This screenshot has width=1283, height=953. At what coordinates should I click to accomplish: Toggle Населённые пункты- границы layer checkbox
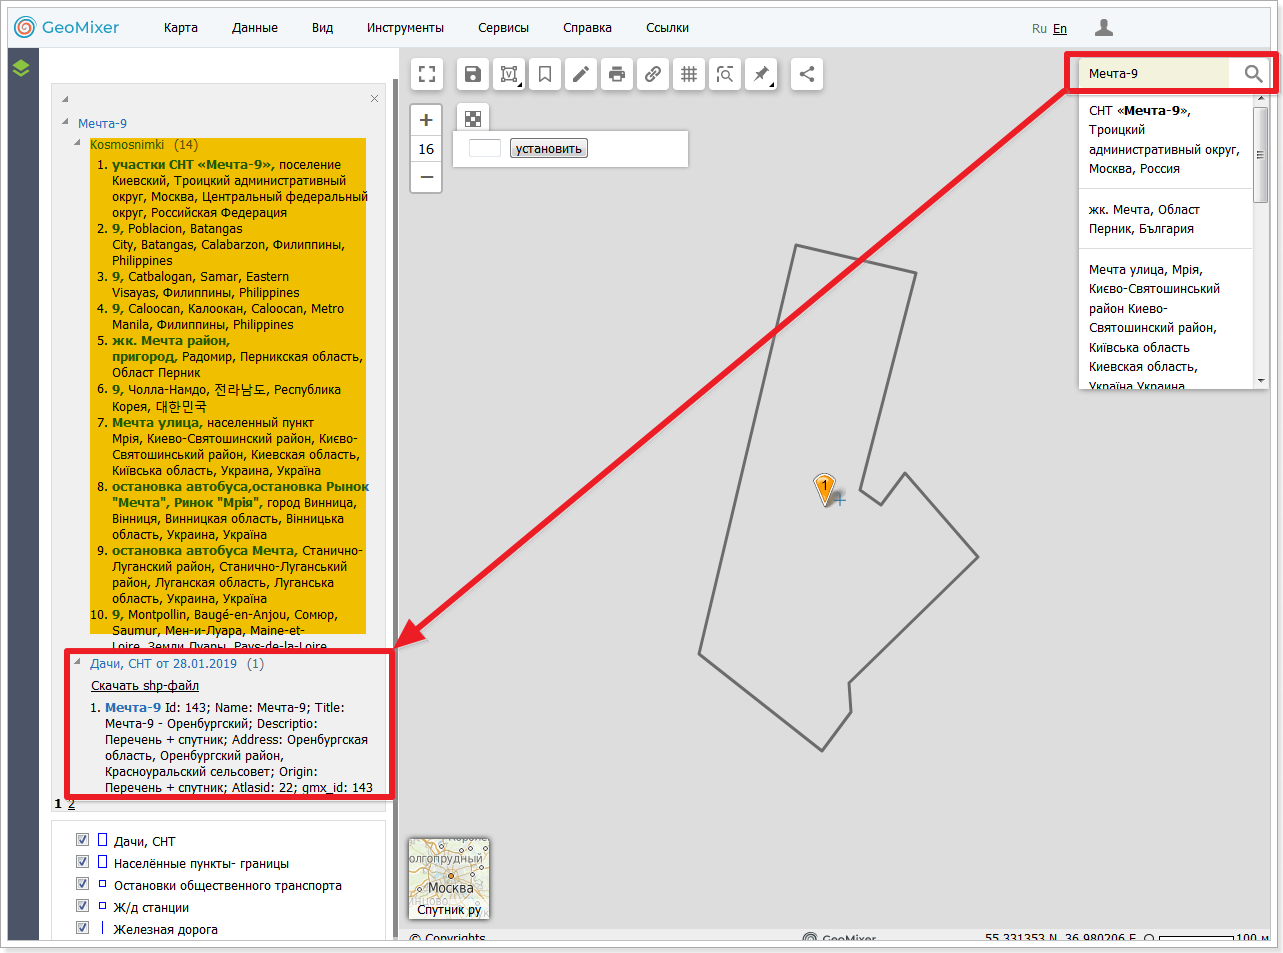(x=83, y=862)
